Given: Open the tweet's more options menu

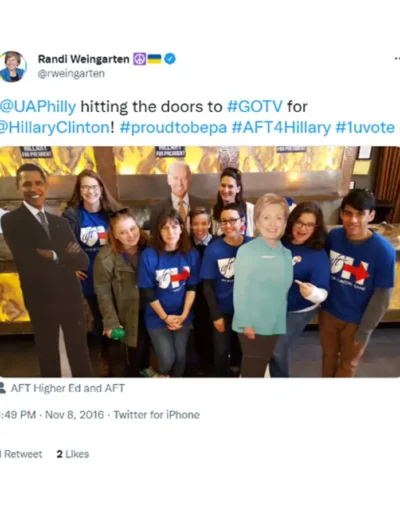Looking at the screenshot, I should [397, 59].
